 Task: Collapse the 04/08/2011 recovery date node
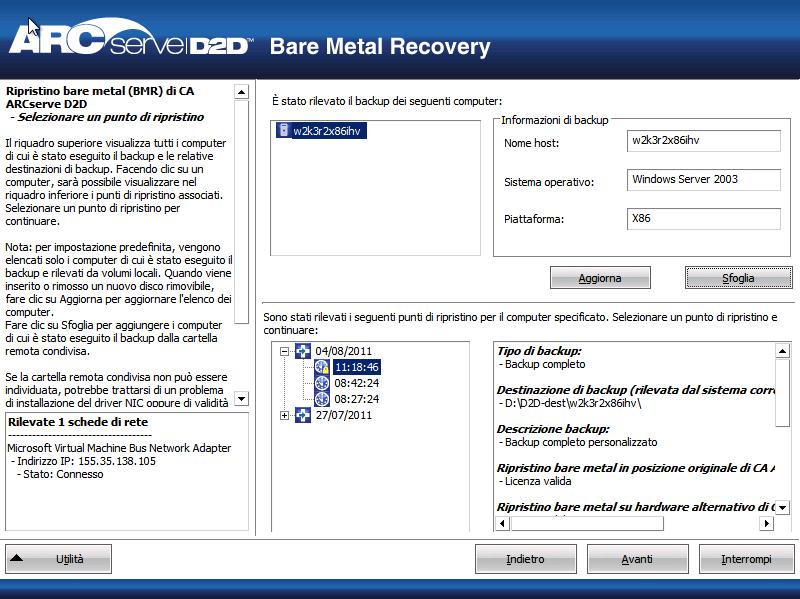pos(285,351)
